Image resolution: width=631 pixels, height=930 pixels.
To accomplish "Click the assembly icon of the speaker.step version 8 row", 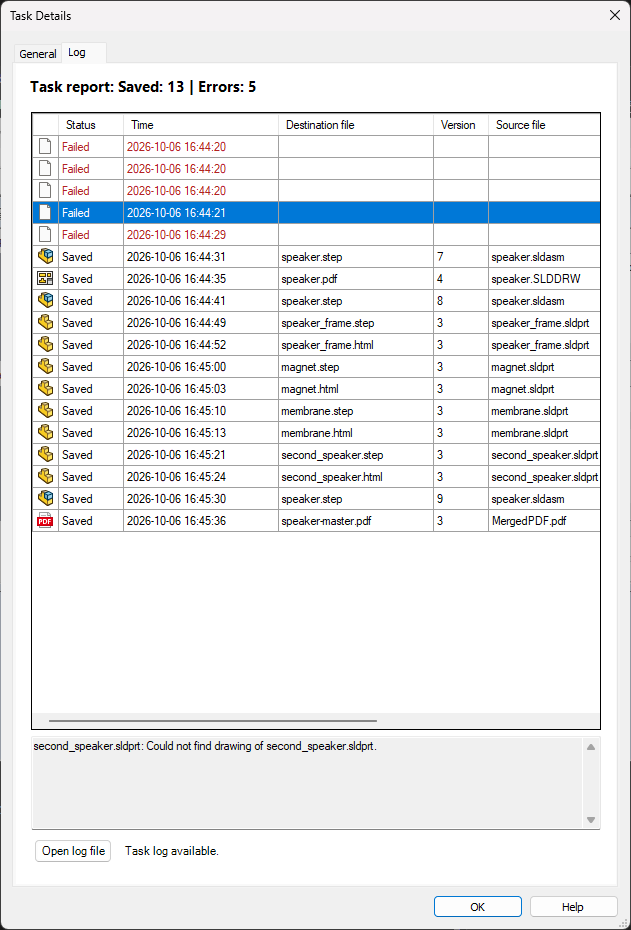I will 45,300.
